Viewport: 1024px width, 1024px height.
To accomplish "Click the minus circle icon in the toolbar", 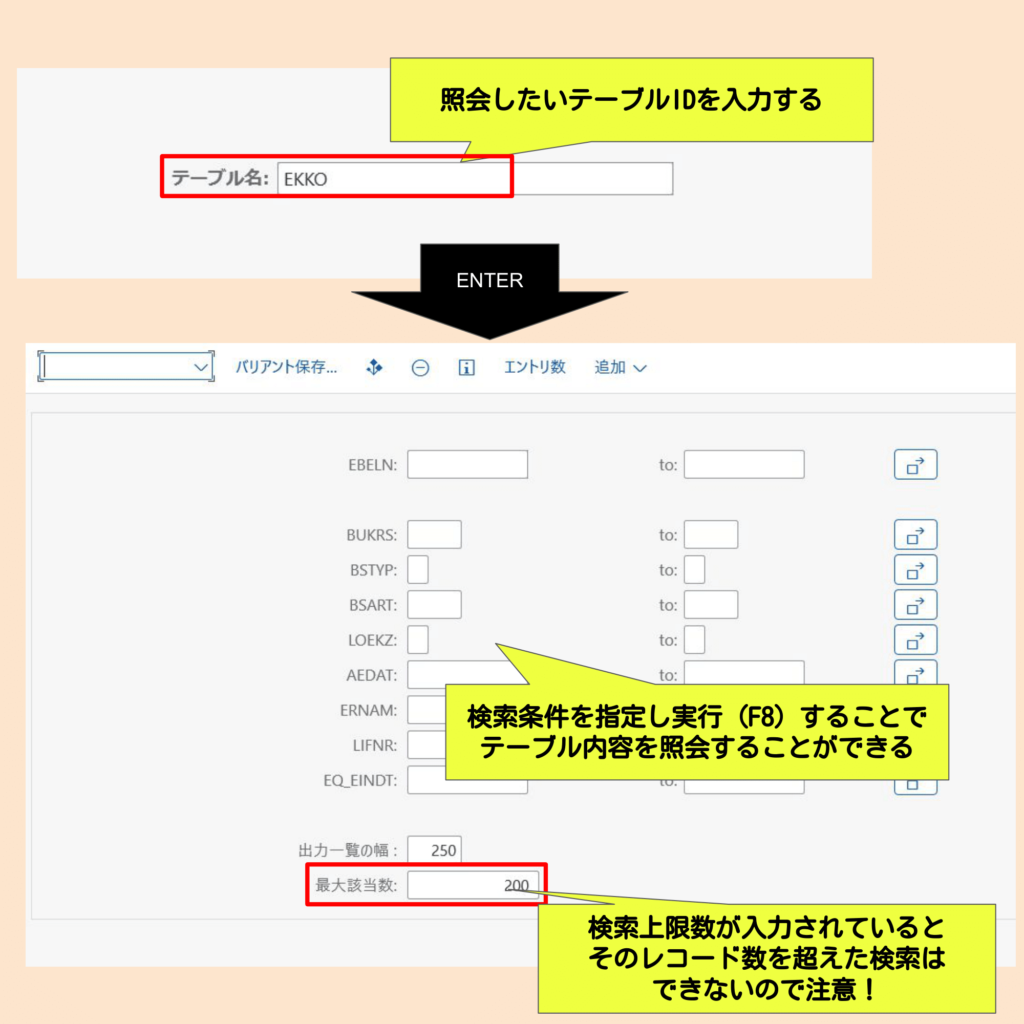I will click(419, 367).
